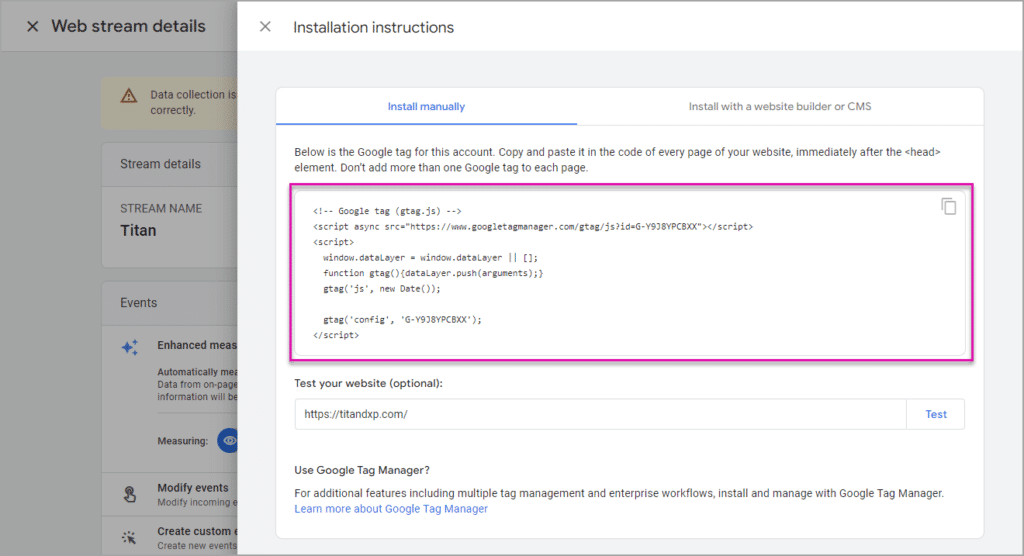
Task: Click the Events section heading
Action: [x=138, y=303]
